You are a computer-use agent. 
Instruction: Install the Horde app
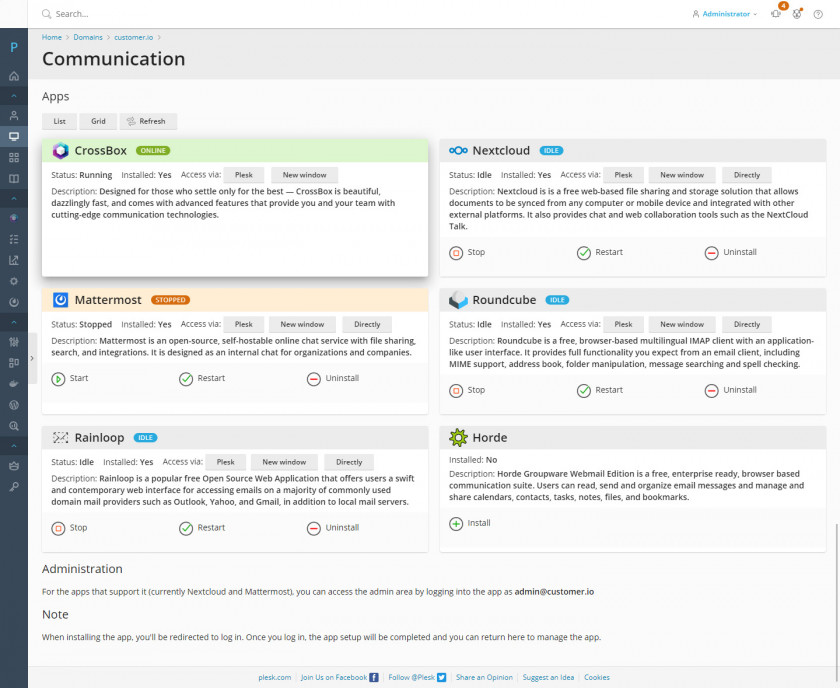[x=470, y=524]
